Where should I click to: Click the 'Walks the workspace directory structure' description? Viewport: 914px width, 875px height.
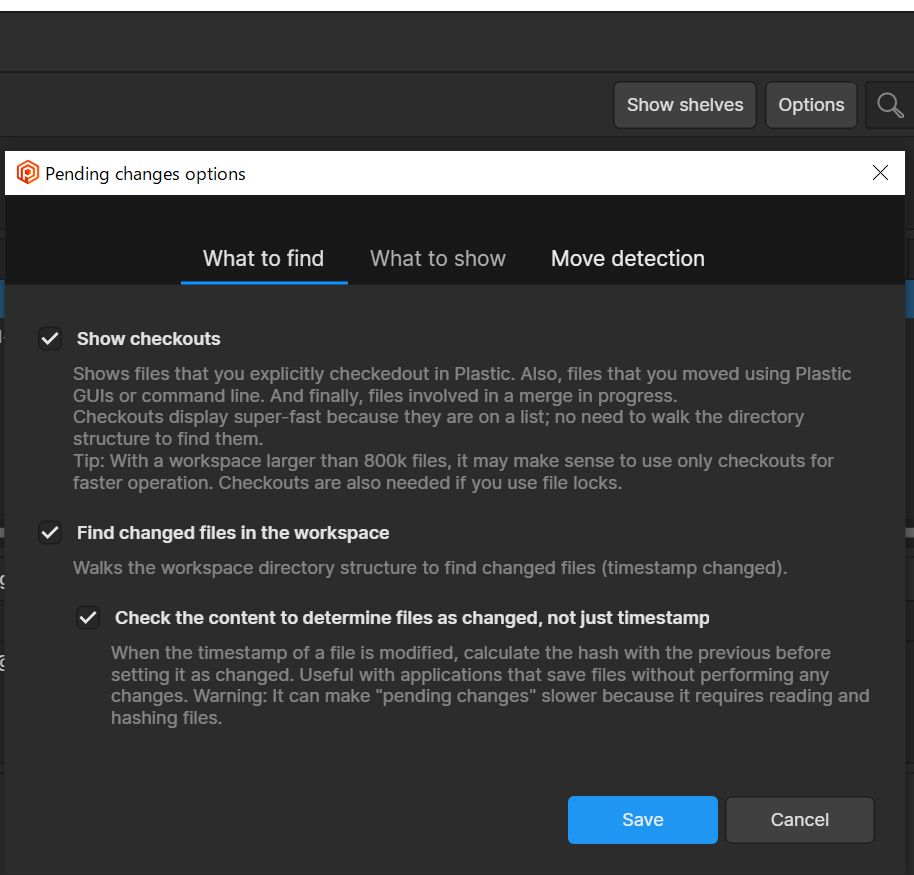[430, 568]
